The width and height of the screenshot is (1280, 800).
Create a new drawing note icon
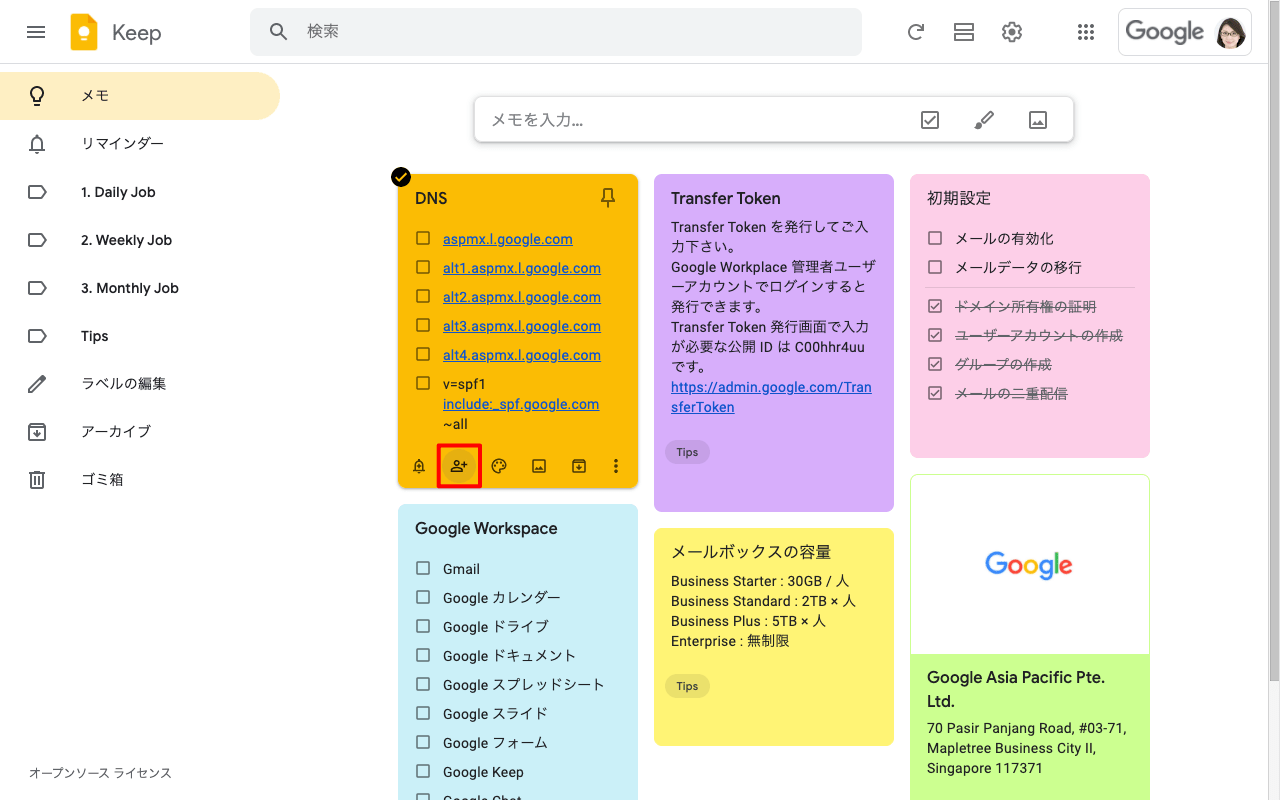(984, 120)
